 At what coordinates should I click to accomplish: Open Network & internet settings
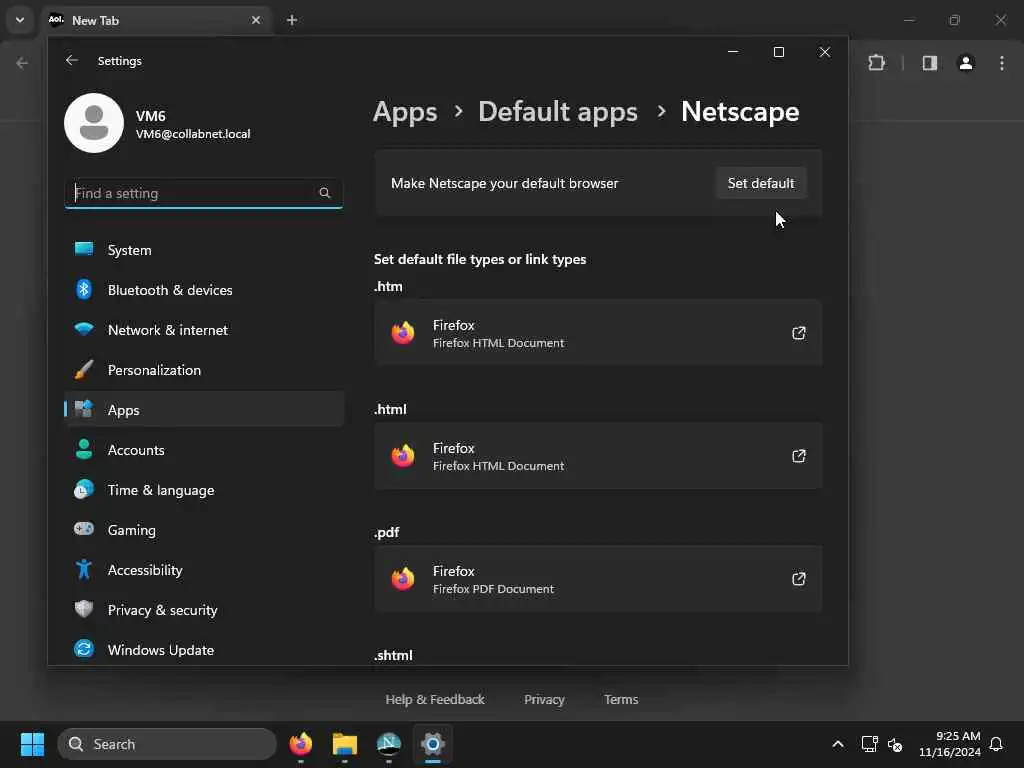point(204,330)
